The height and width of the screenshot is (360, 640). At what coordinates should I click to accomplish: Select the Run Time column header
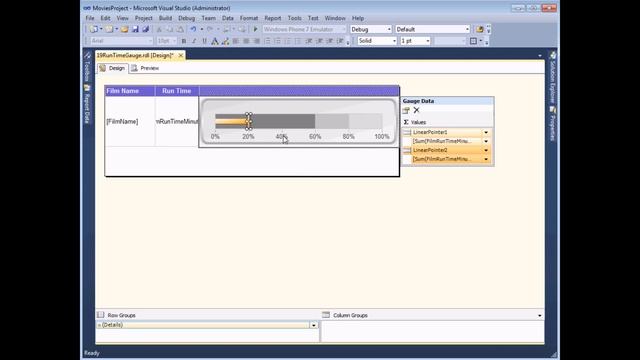[x=177, y=91]
